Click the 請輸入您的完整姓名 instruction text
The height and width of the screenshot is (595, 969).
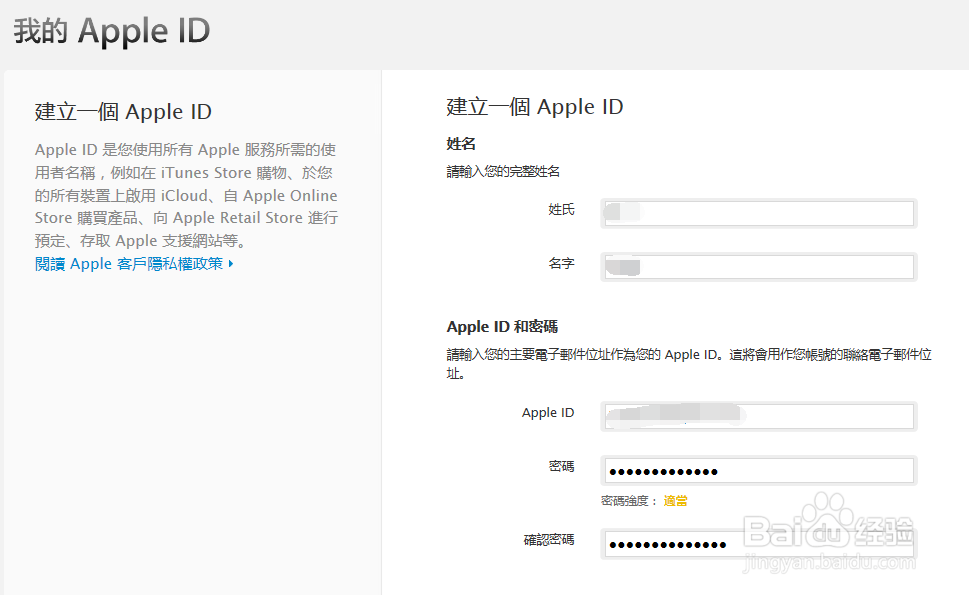503,172
